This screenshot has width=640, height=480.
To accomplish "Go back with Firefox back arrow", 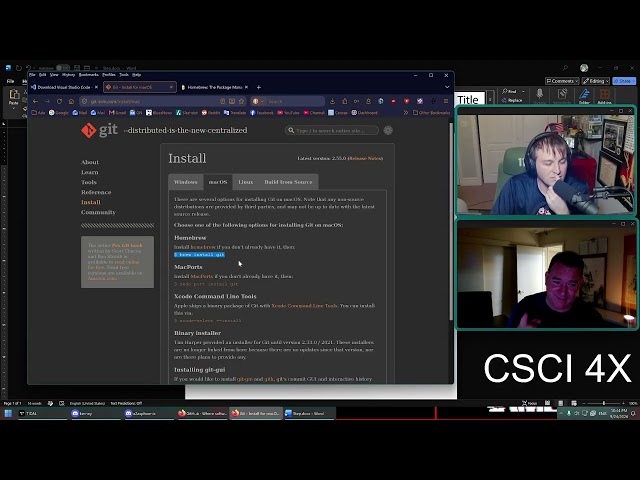I will click(x=36, y=101).
